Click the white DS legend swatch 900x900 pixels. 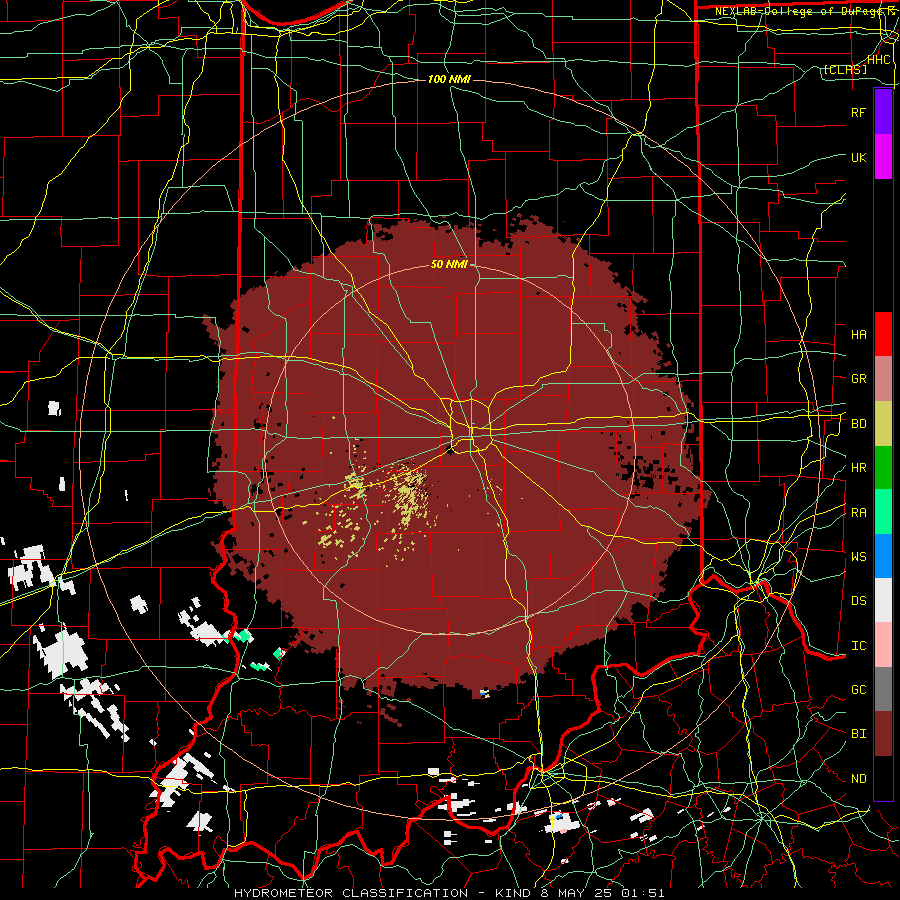point(883,600)
